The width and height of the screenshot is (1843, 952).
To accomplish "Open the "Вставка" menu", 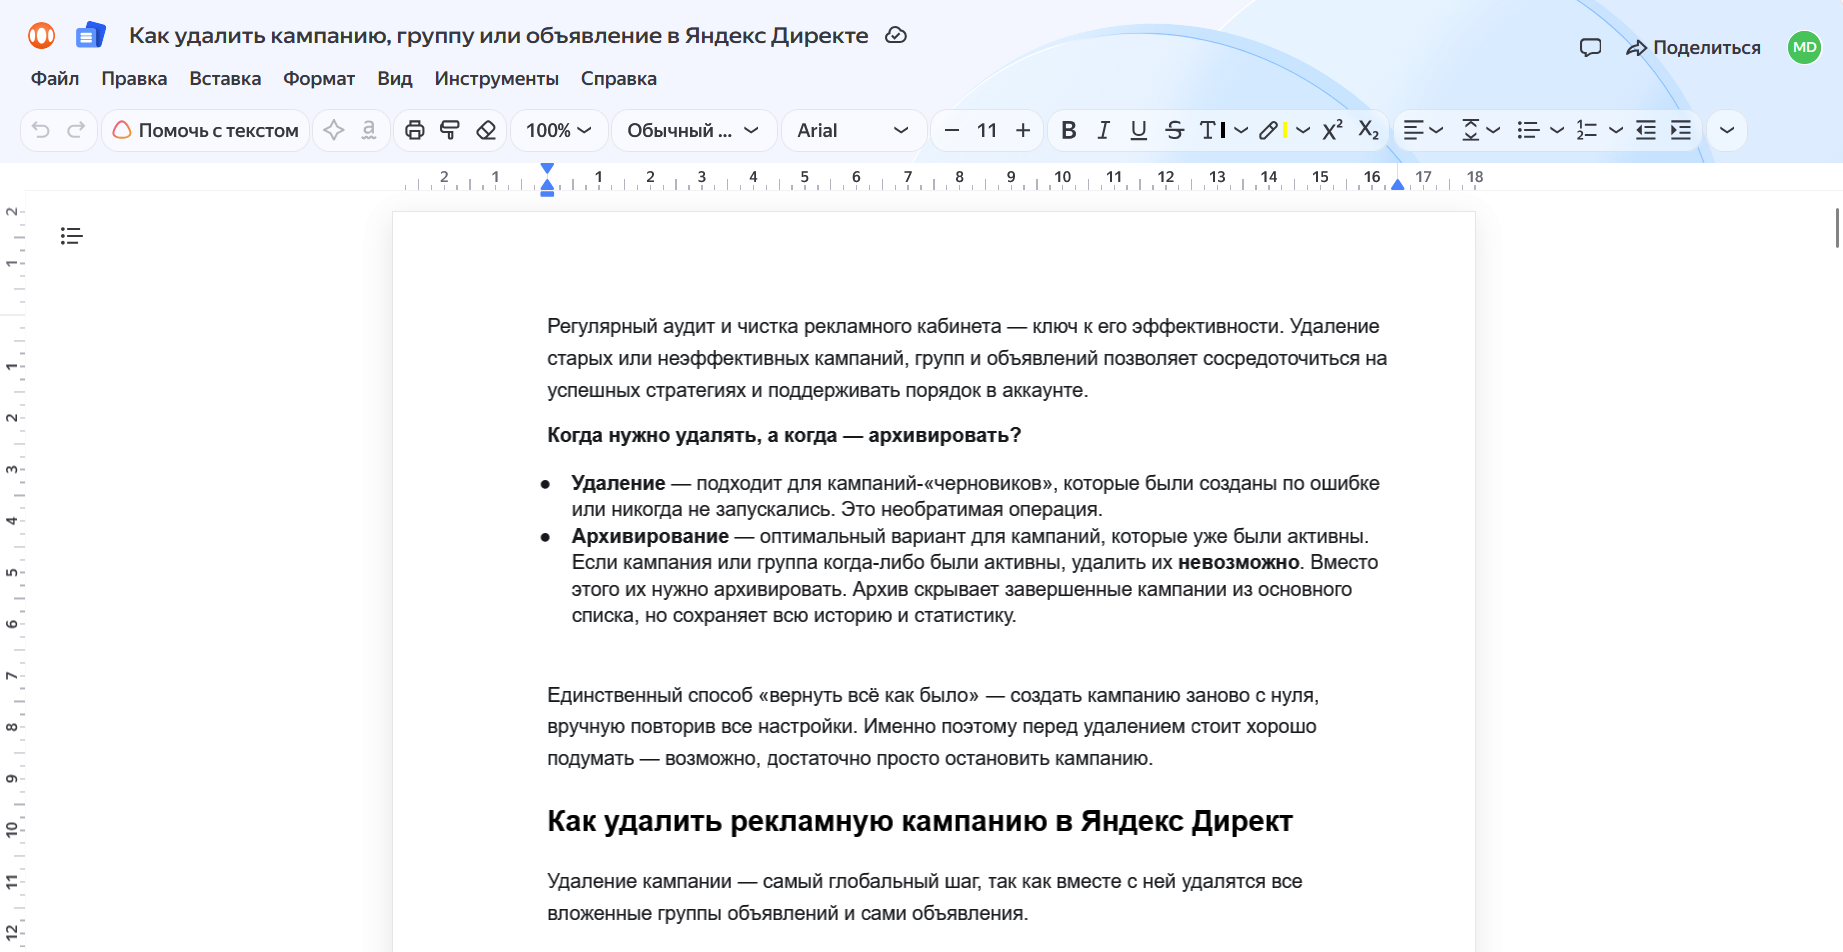I will coord(225,78).
